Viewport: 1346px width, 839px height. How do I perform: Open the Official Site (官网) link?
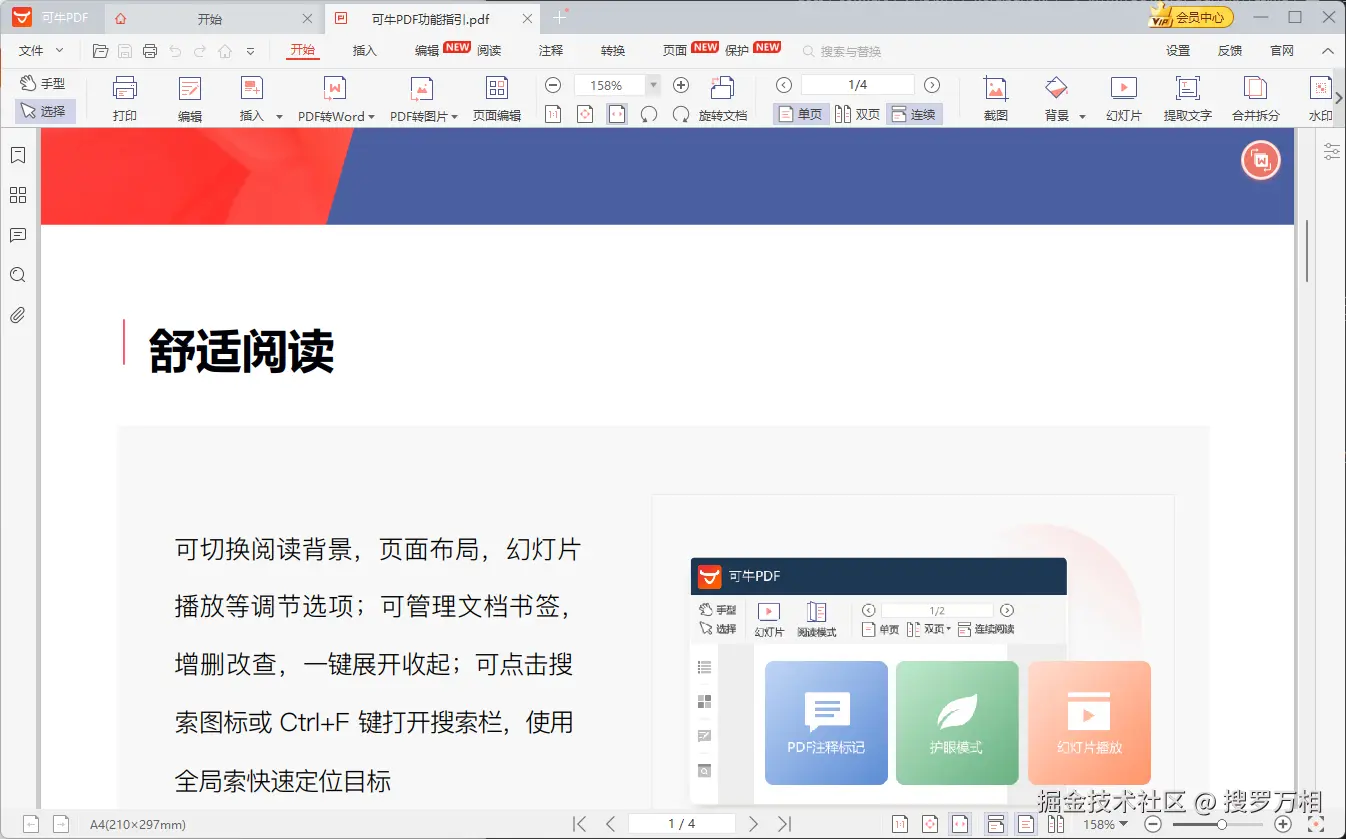click(x=1282, y=51)
